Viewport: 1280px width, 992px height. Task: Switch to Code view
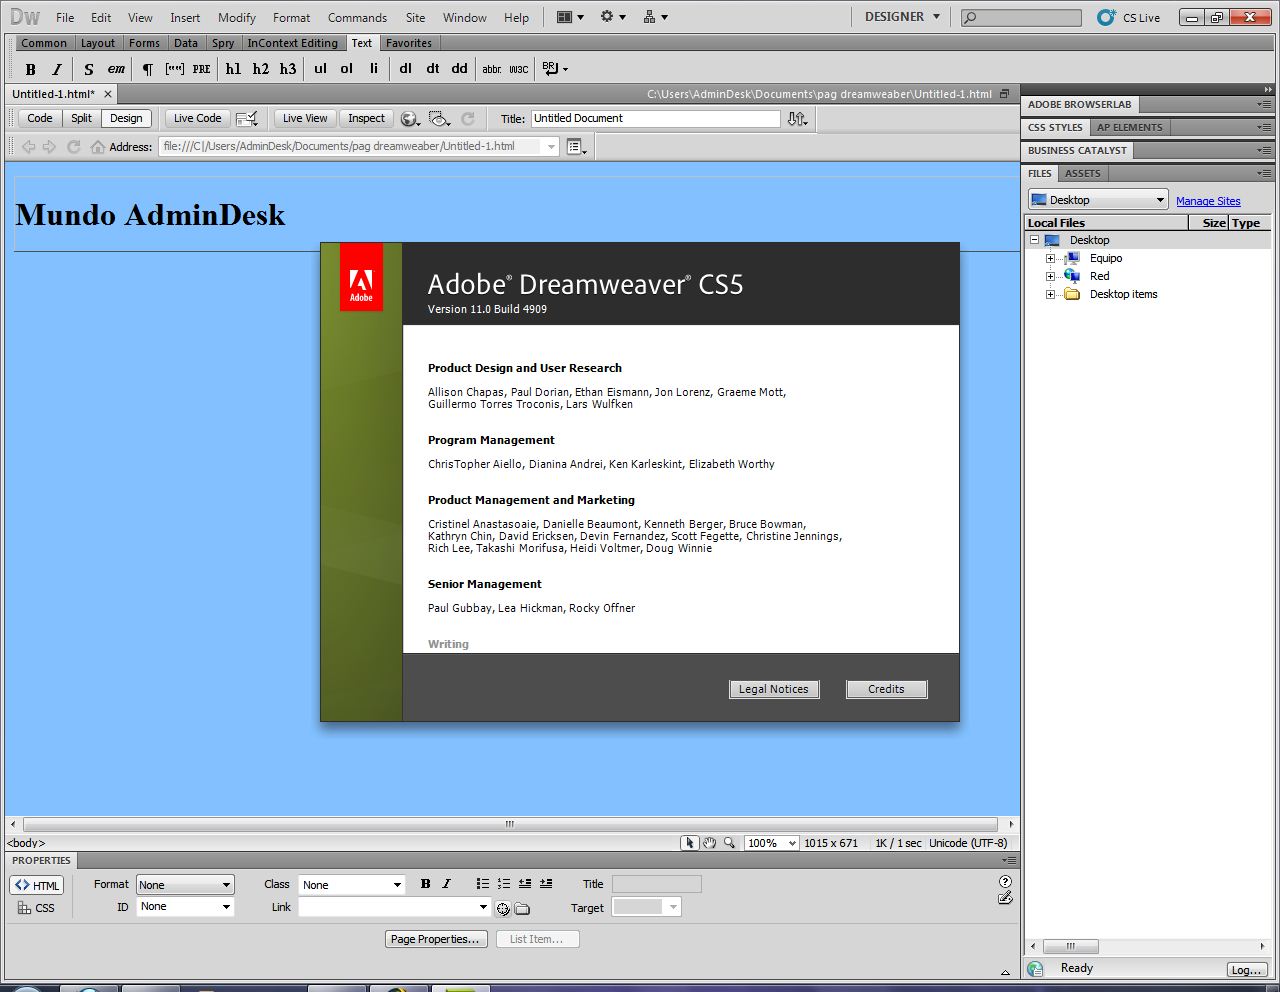(40, 118)
